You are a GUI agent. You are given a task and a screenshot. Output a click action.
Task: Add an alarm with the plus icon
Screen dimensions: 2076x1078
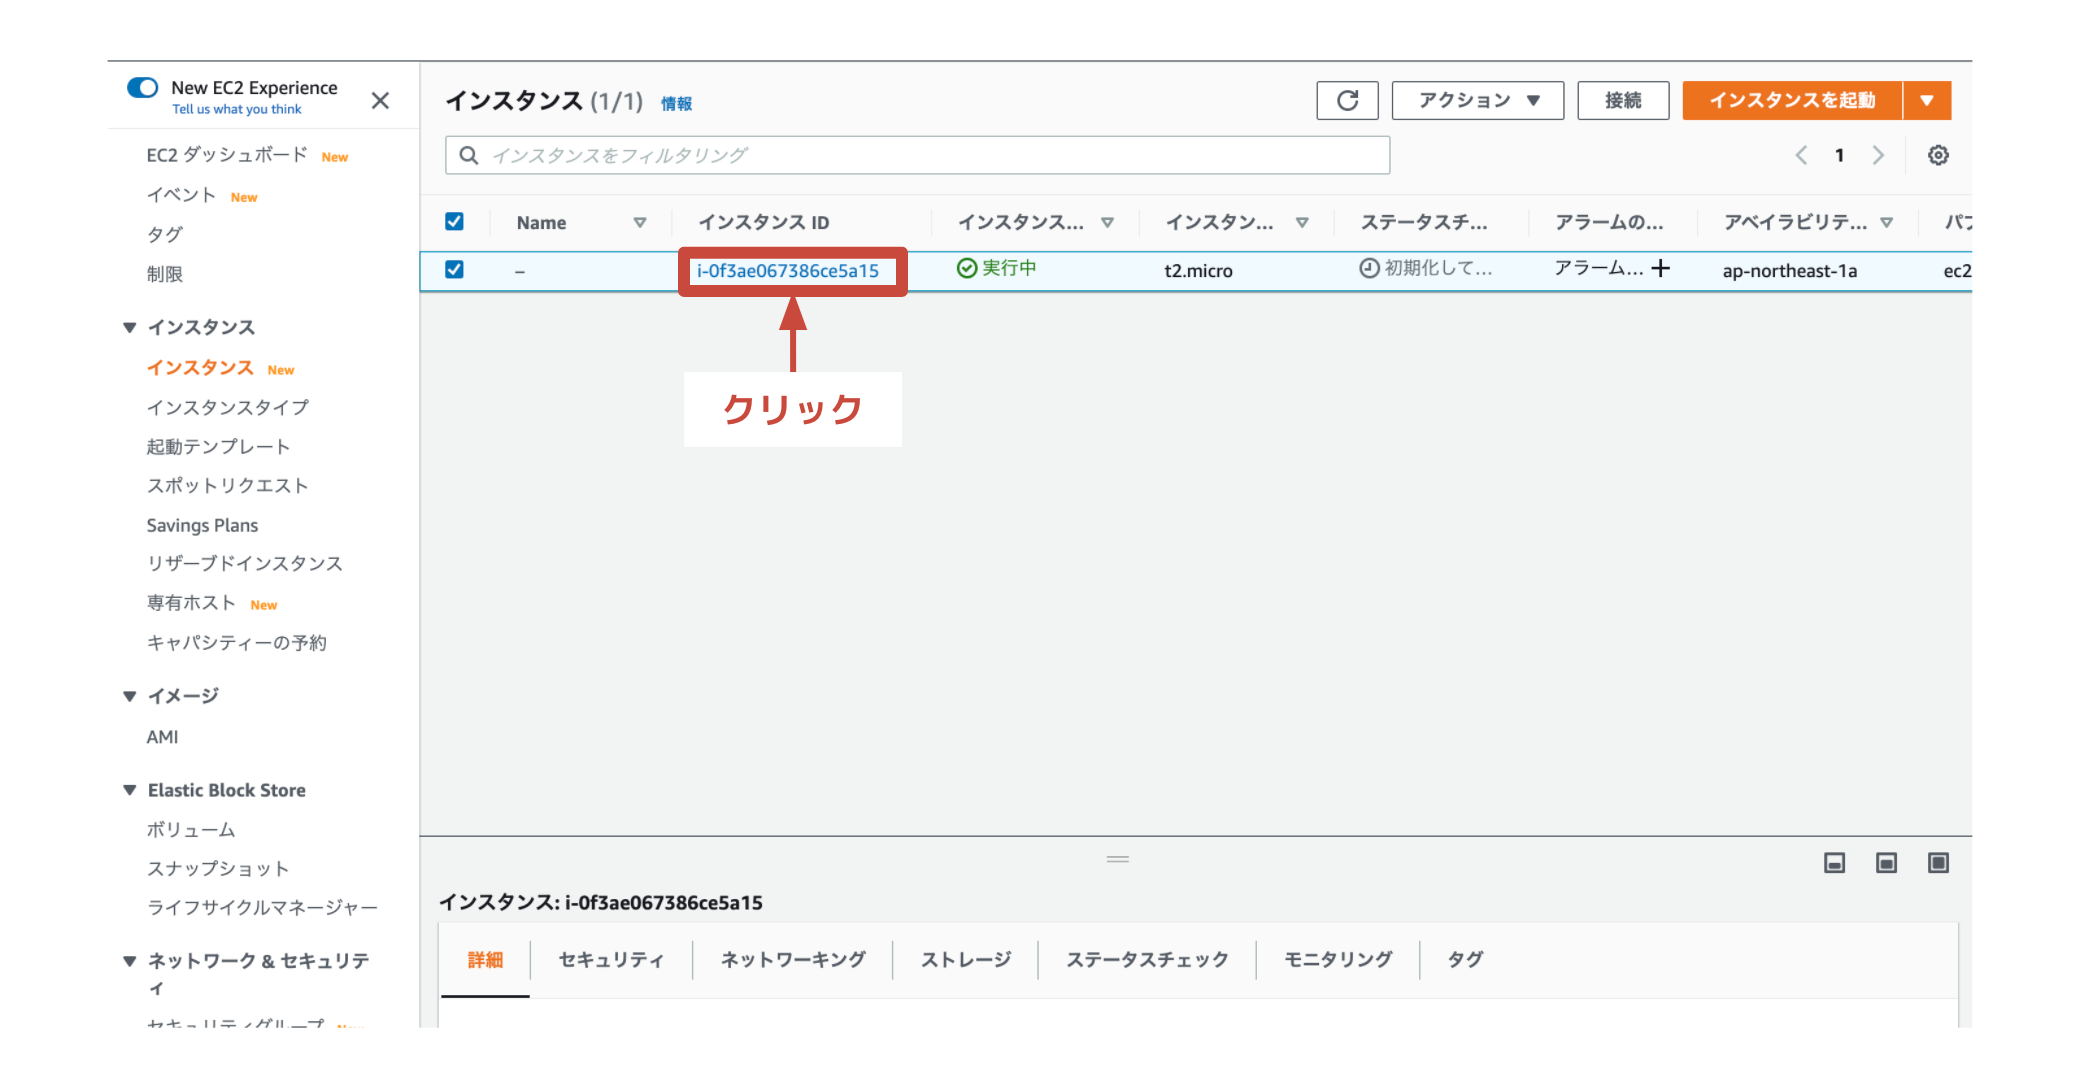point(1661,268)
